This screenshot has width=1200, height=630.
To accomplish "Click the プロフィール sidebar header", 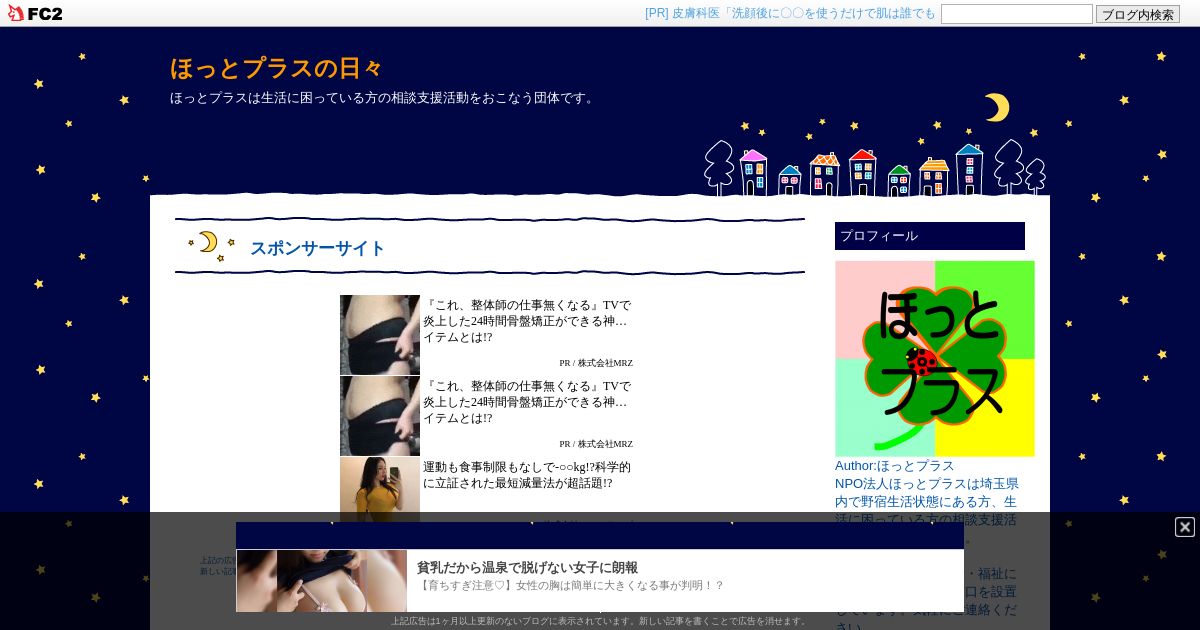I will tap(930, 236).
